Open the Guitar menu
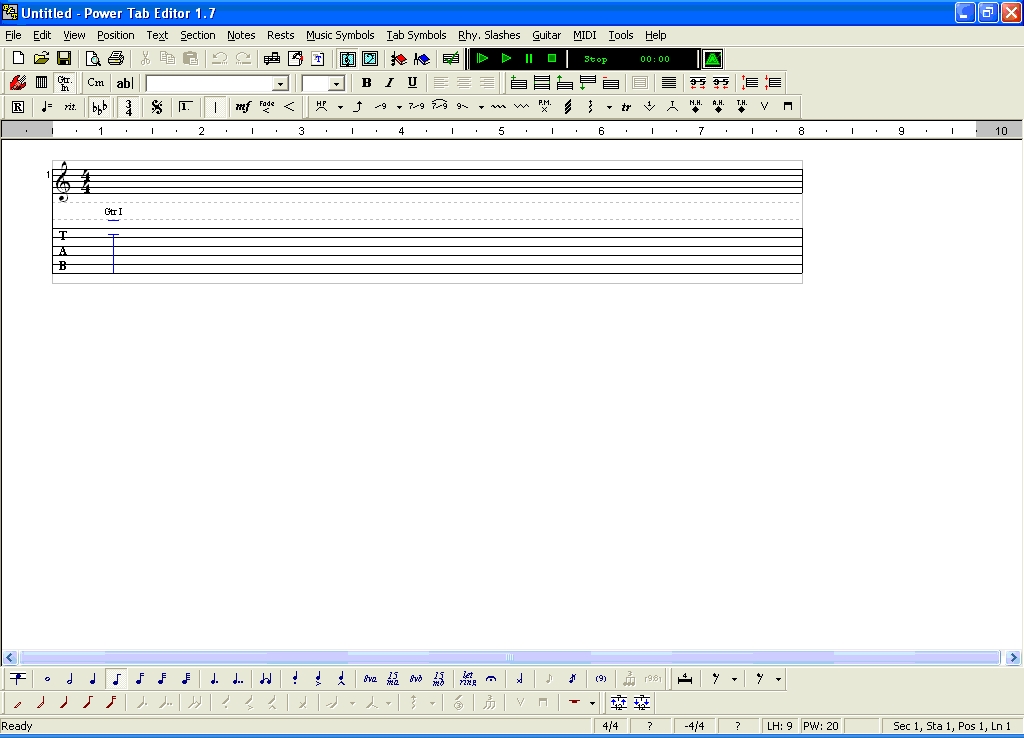The height and width of the screenshot is (738, 1024). tap(547, 35)
